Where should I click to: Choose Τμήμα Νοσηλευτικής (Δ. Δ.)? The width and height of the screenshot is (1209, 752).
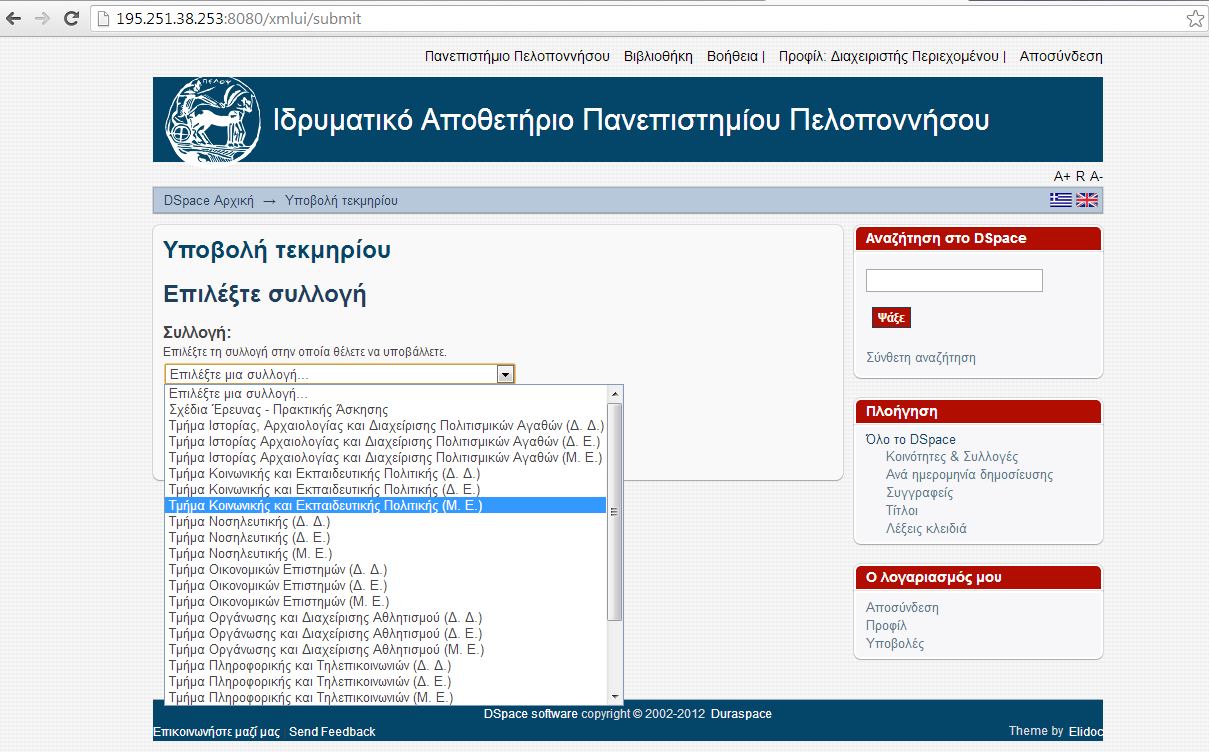click(386, 522)
